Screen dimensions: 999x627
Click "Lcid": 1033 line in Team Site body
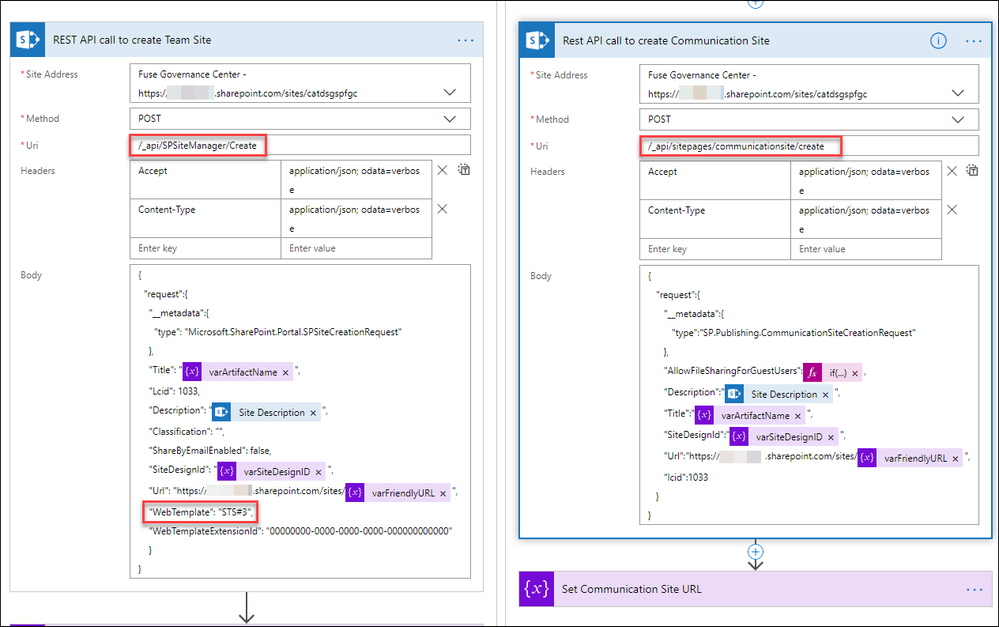174,391
